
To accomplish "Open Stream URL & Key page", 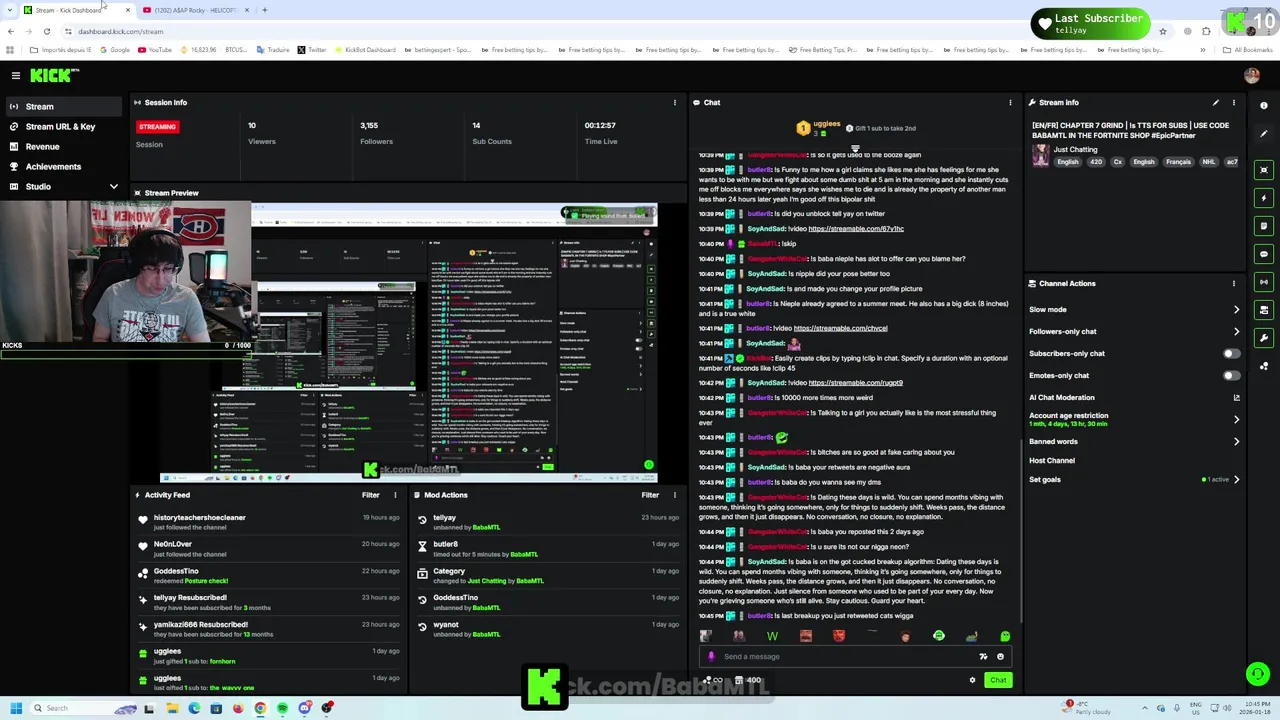I will [x=65, y=127].
